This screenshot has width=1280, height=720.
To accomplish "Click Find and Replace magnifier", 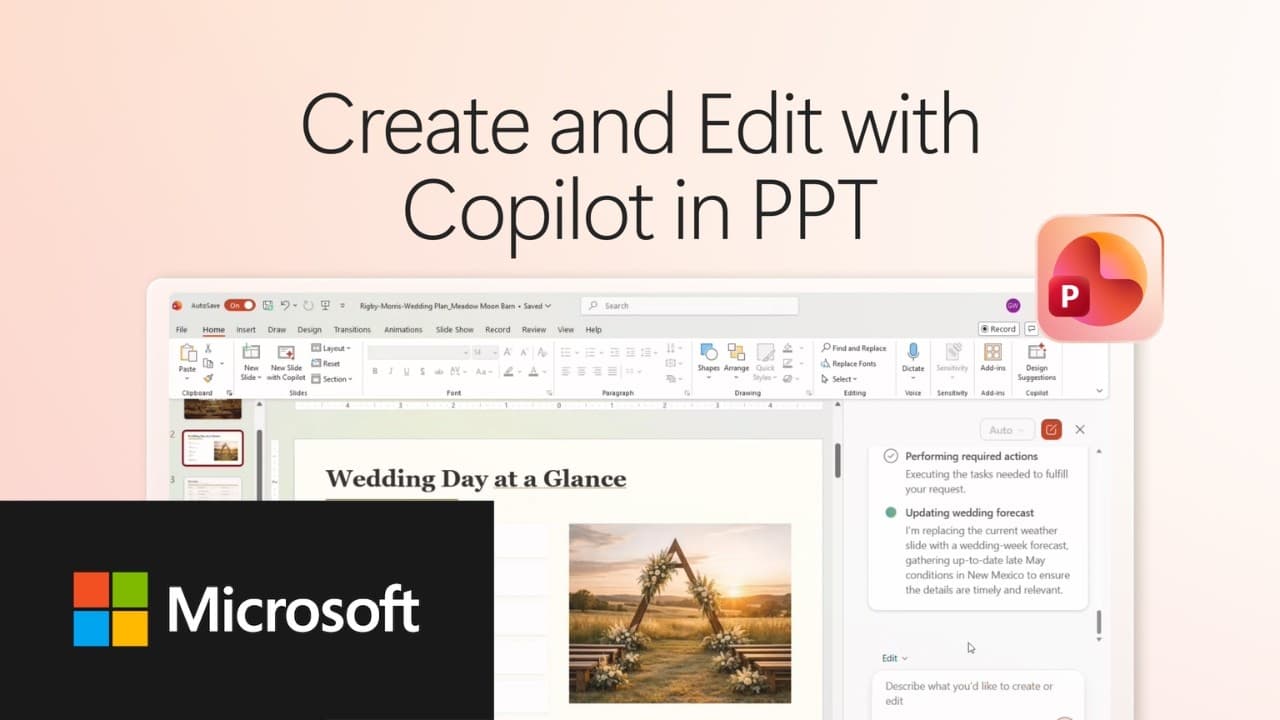I will pyautogui.click(x=826, y=348).
